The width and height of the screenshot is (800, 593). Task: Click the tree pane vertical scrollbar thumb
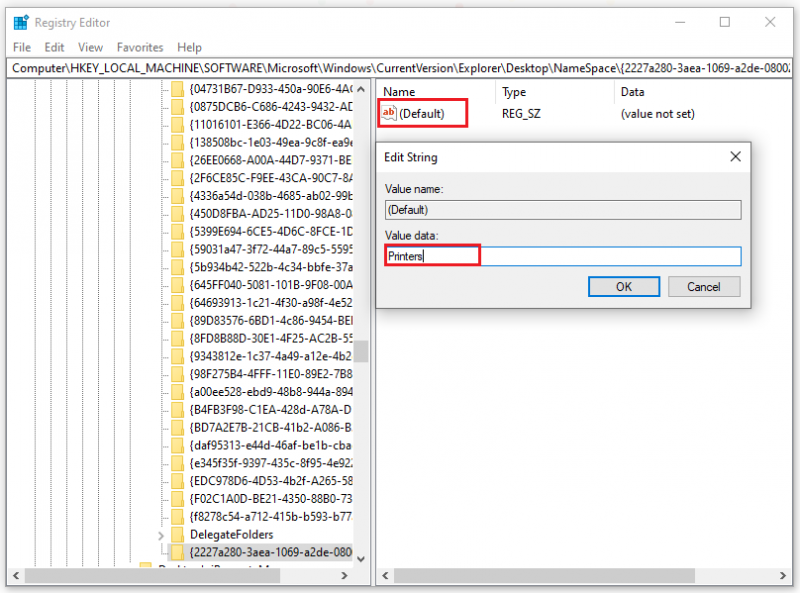[361, 351]
